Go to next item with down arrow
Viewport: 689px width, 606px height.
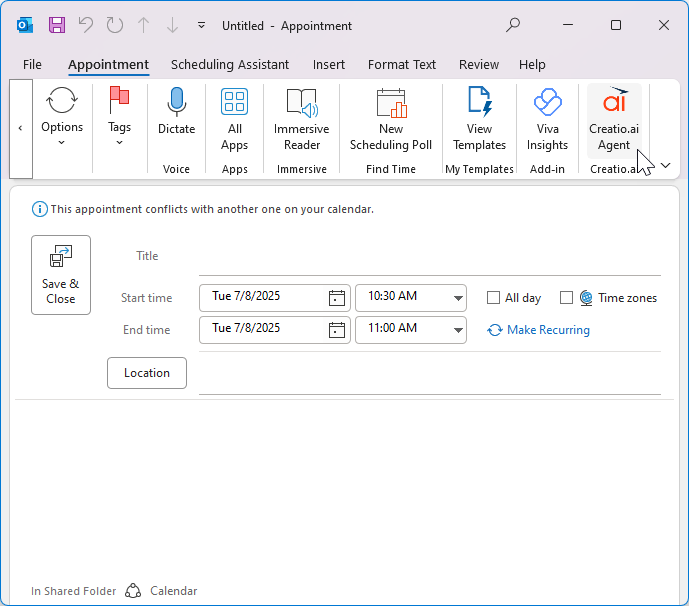pyautogui.click(x=173, y=25)
